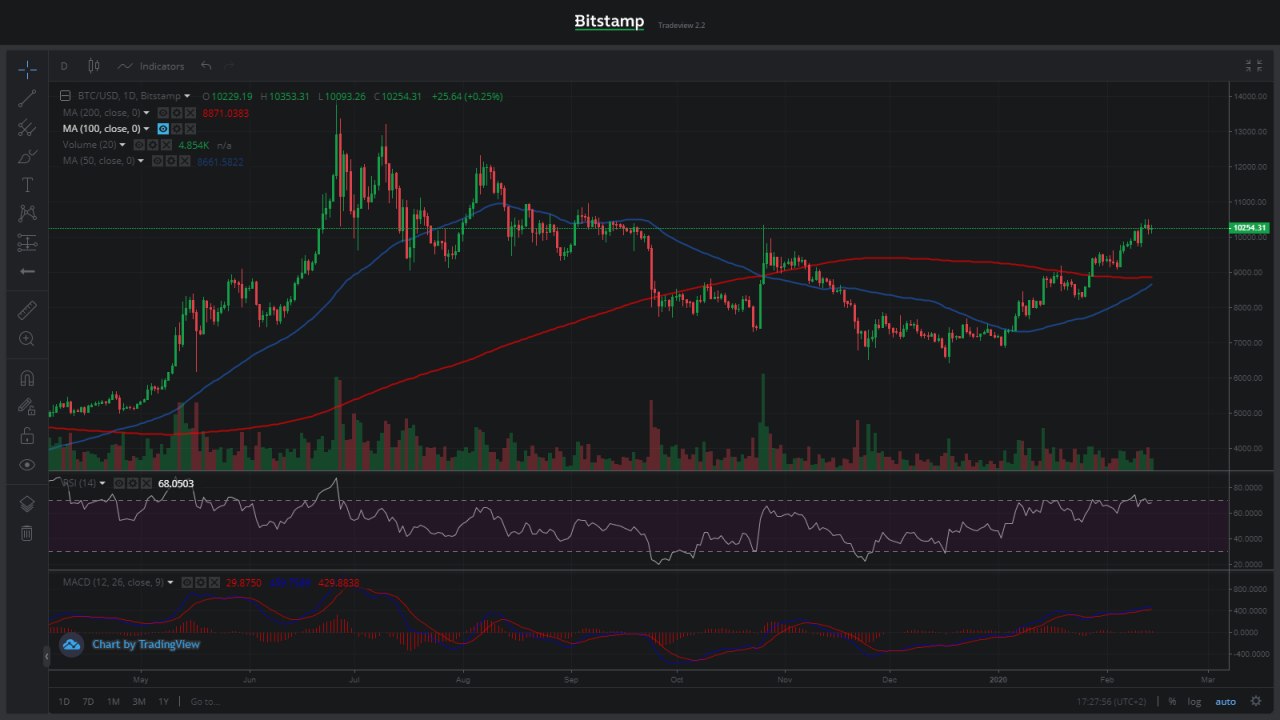The image size is (1280, 720).
Task: Expand the Volume (20) dropdown
Action: [x=122, y=145]
